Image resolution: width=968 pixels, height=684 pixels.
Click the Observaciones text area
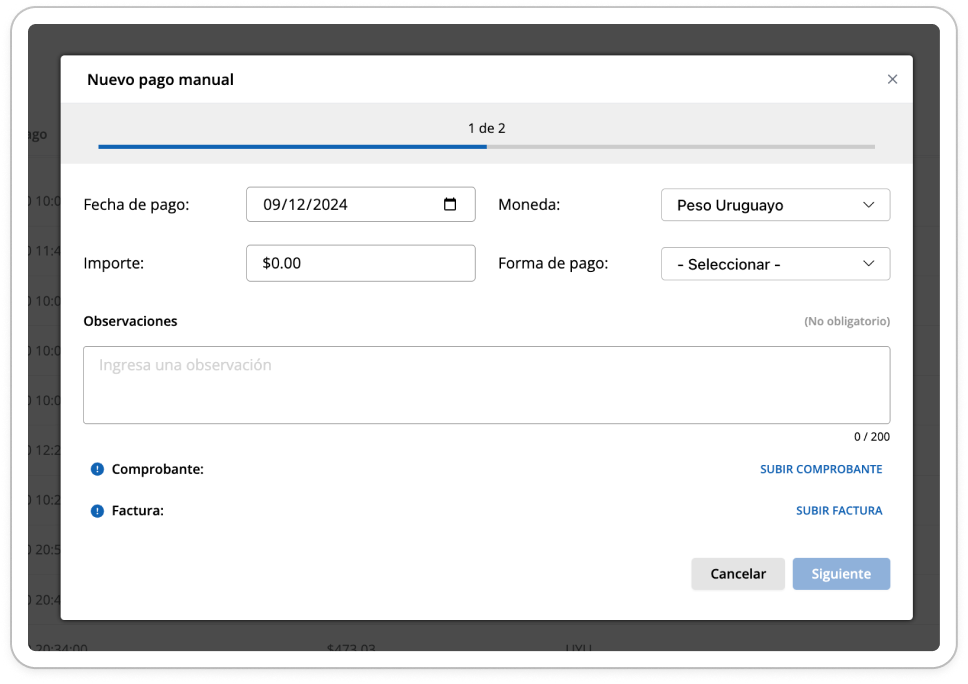tap(486, 385)
